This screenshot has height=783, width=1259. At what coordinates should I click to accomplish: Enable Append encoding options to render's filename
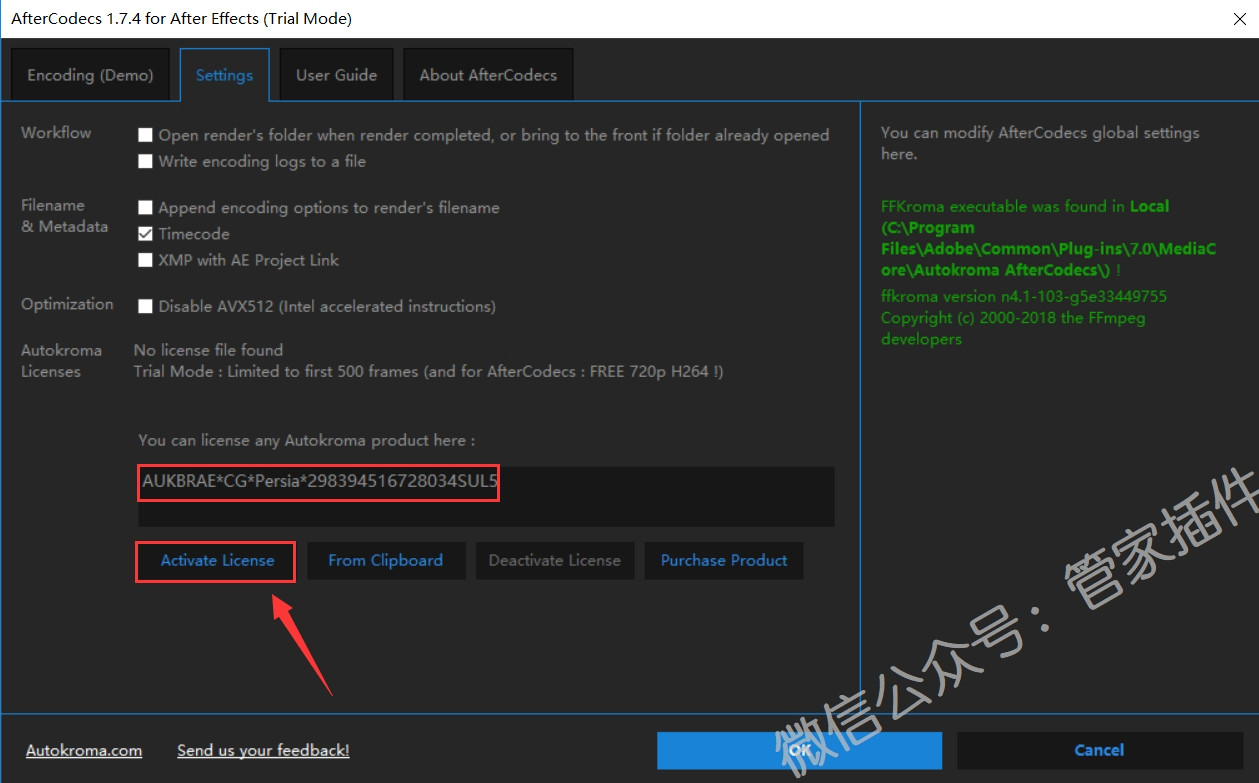tap(146, 208)
